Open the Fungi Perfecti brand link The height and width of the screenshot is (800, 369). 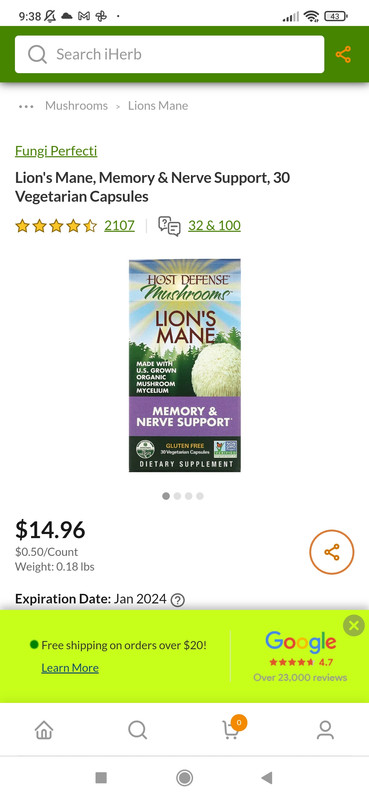click(x=56, y=151)
